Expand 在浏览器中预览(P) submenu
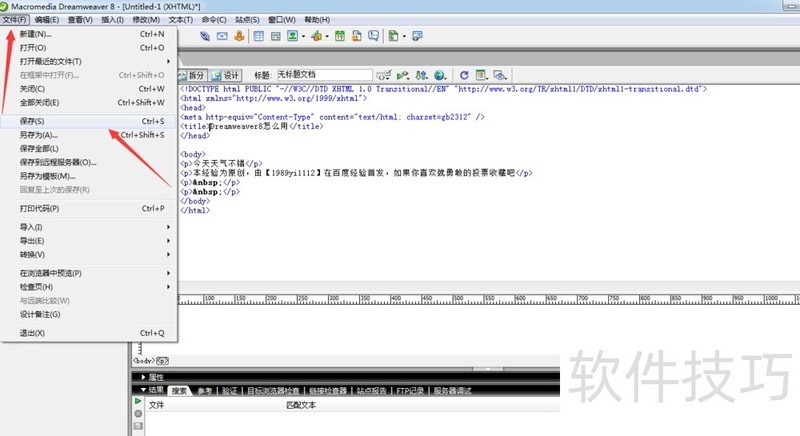The height and width of the screenshot is (436, 800). pyautogui.click(x=89, y=273)
